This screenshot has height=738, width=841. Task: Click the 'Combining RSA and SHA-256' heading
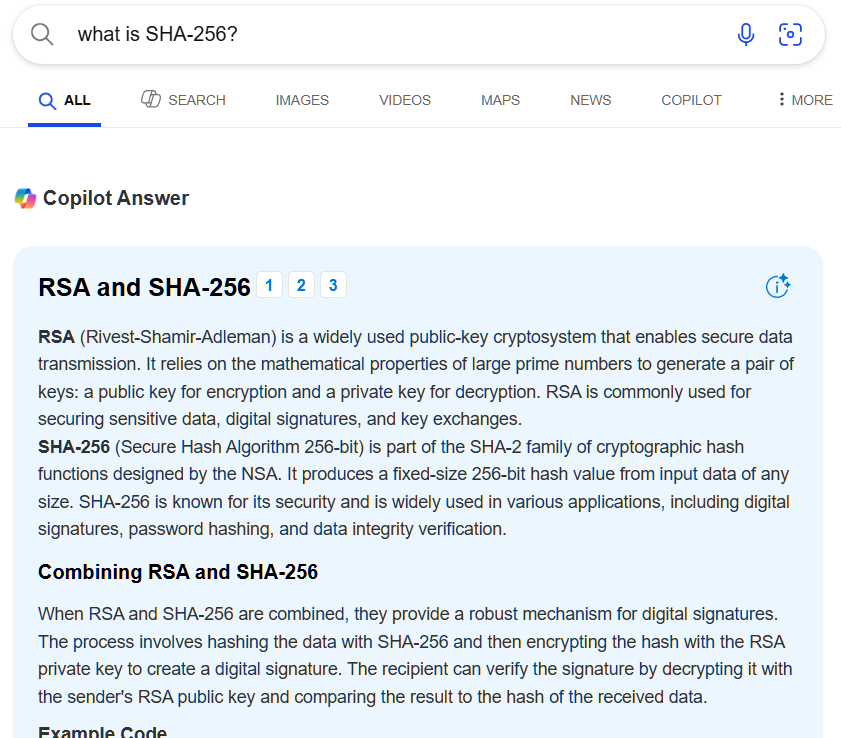178,572
